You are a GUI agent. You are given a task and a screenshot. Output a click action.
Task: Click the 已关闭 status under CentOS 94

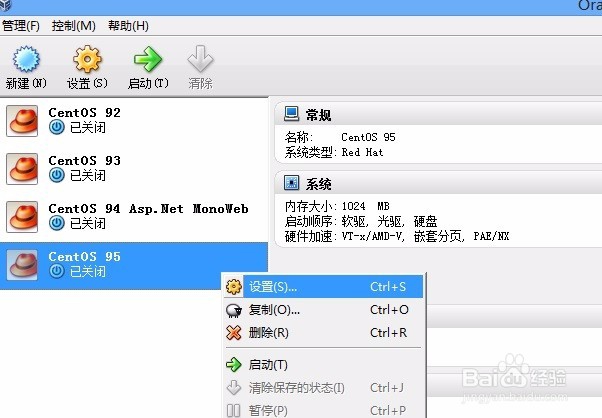[x=88, y=223]
